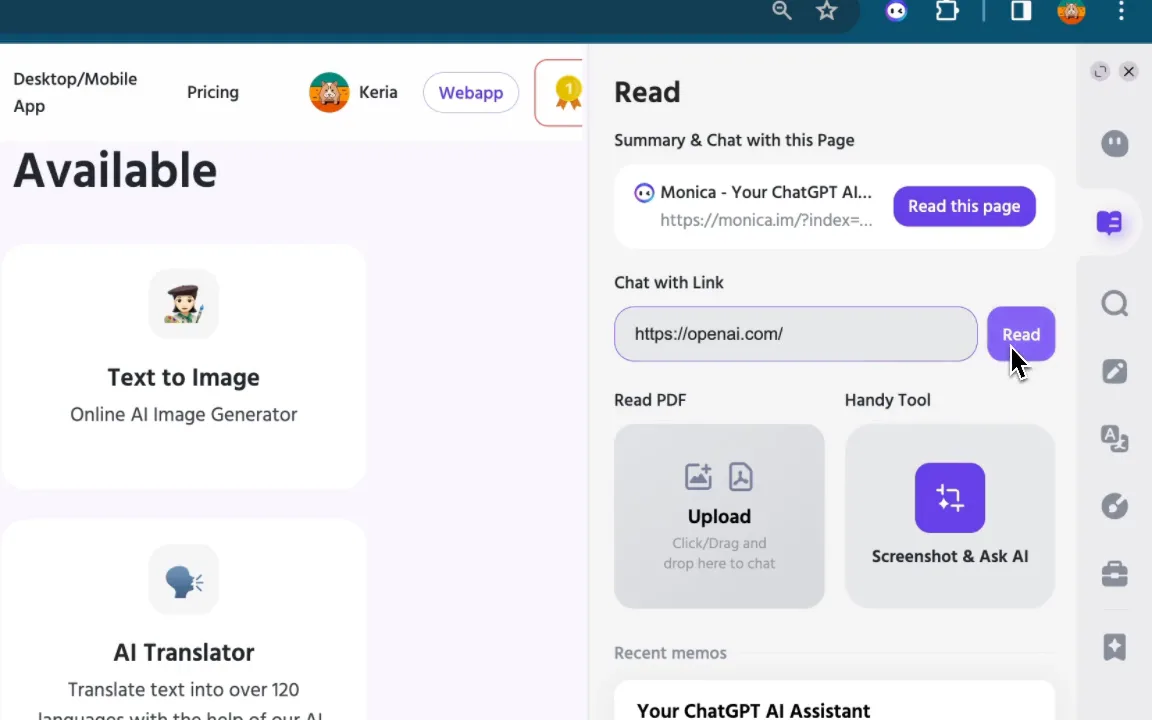Select the Read sidebar icon

pyautogui.click(x=1109, y=222)
